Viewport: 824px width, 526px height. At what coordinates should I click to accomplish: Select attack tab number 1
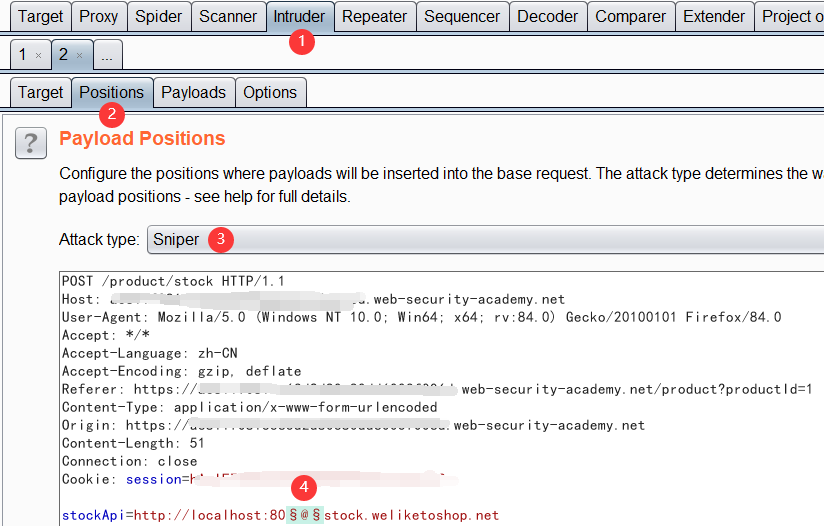click(x=22, y=54)
